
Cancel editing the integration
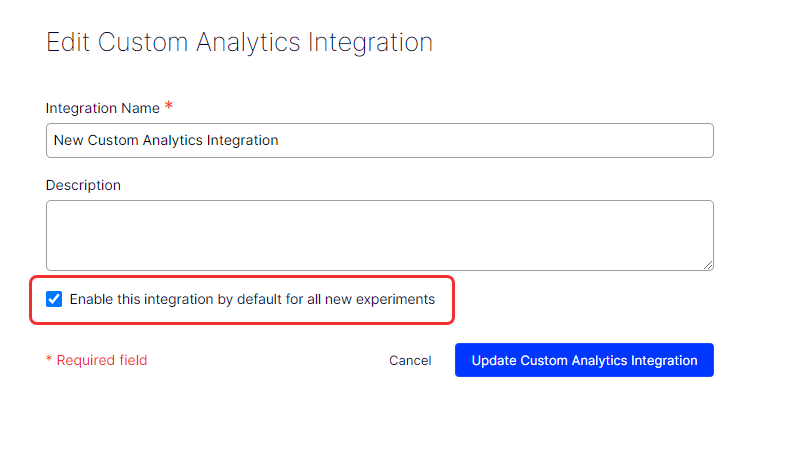coord(410,361)
